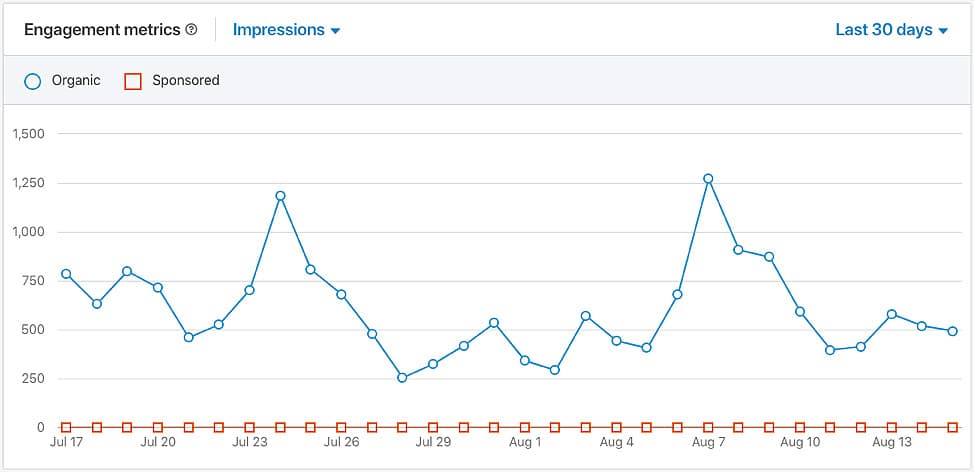
Task: Click the first organic data point at Jul 17
Action: pos(66,274)
